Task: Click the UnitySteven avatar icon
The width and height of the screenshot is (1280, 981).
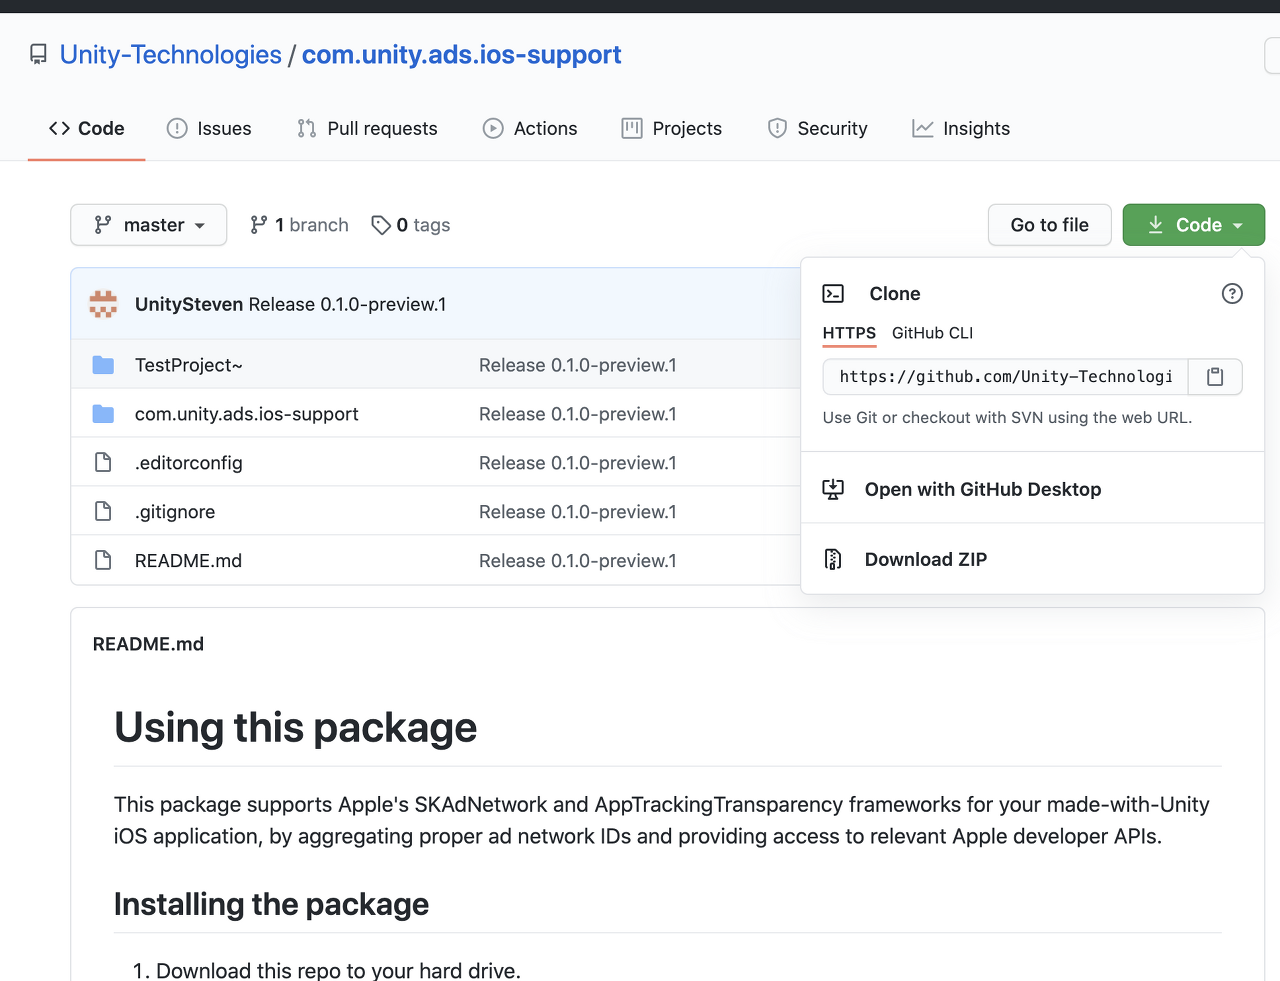Action: pos(103,304)
